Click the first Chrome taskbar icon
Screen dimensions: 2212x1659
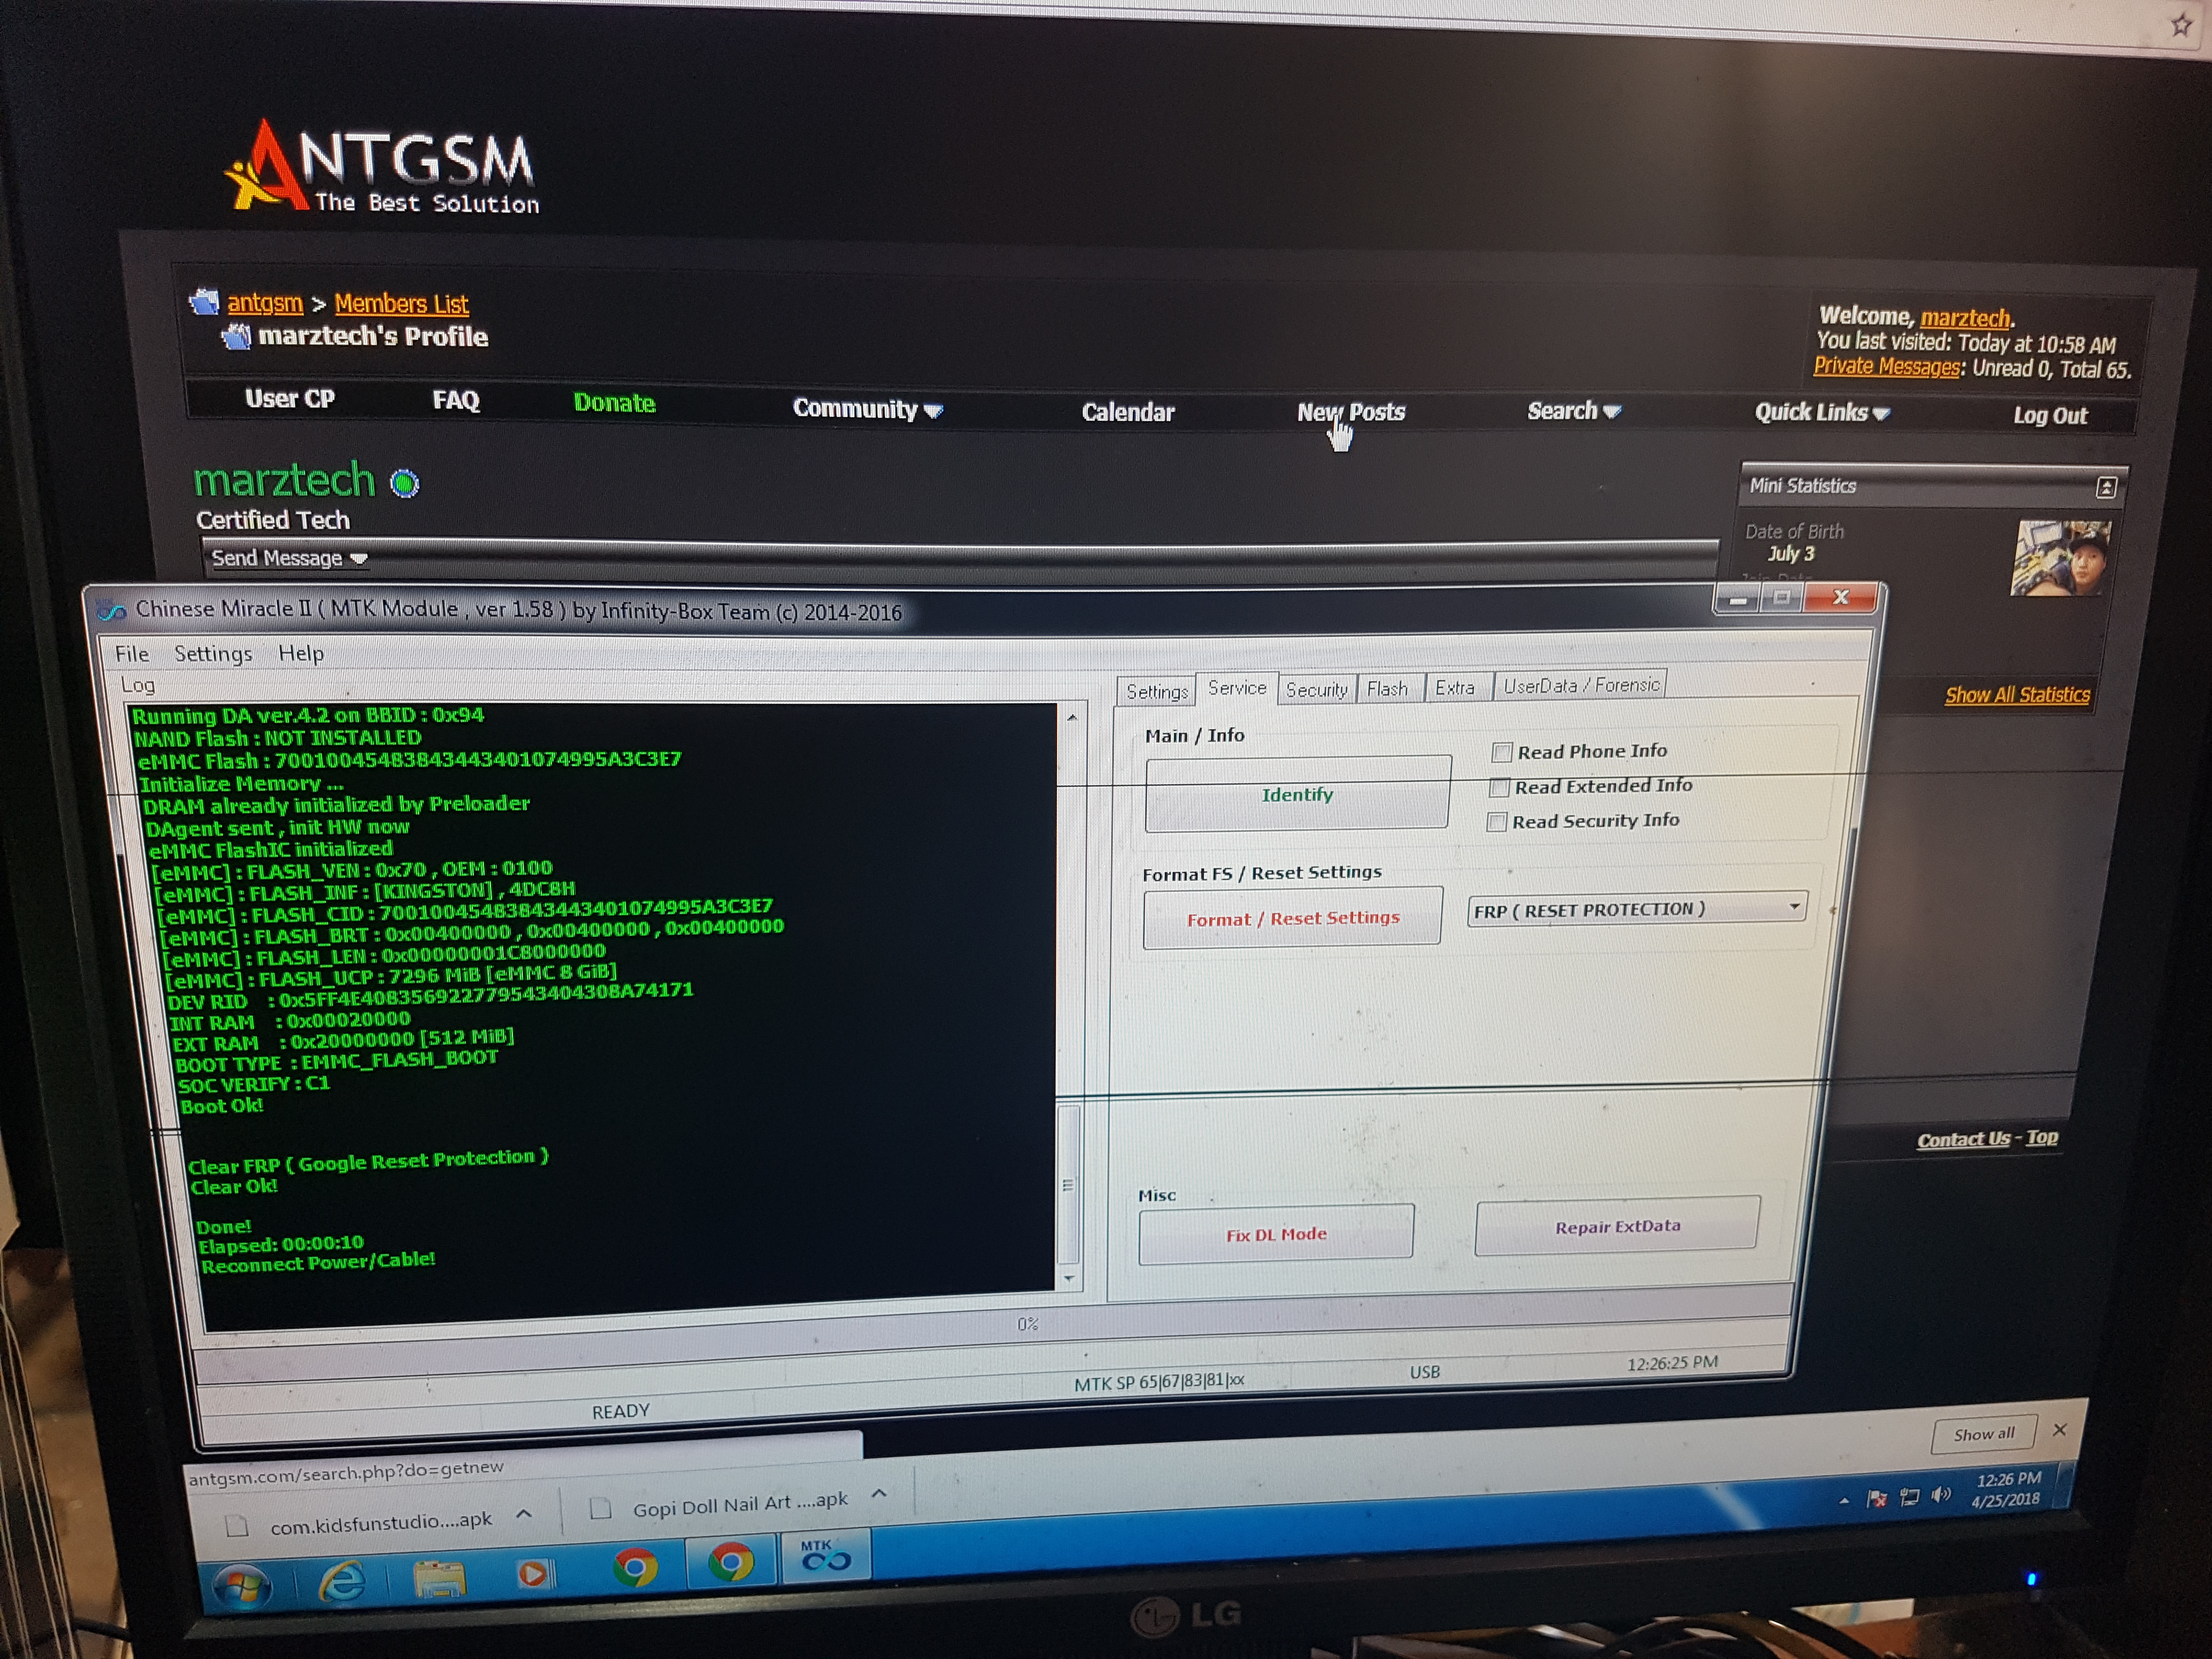634,1567
